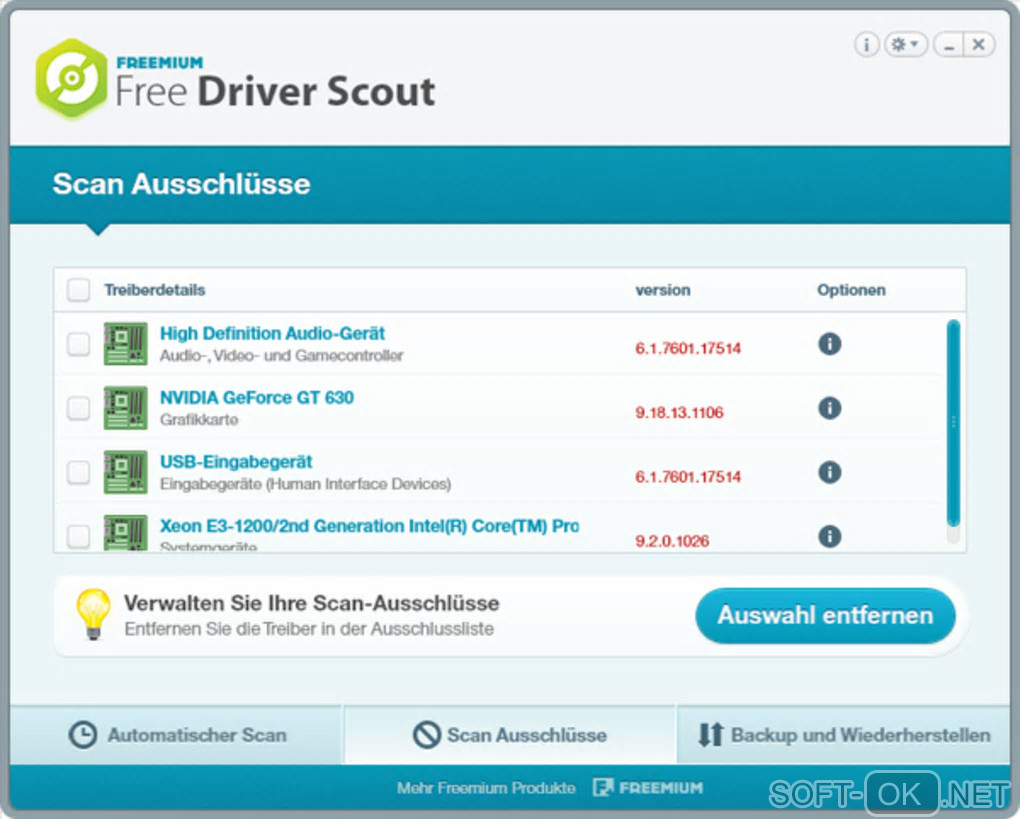Screen dimensions: 1020x819
Task: Open USB-Eingabegerät driver name
Action: (x=236, y=462)
